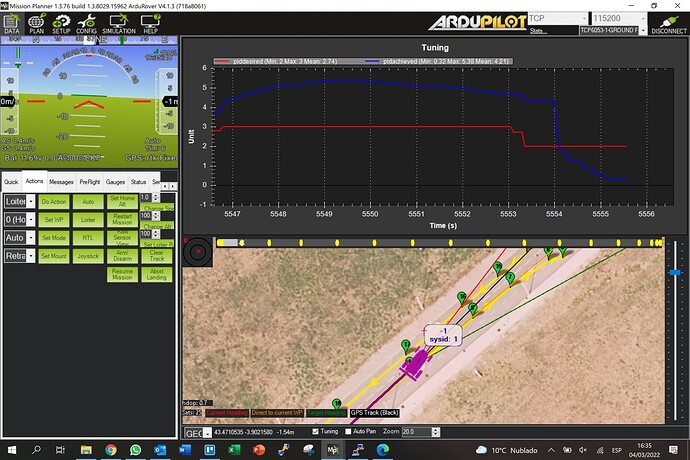Screen dimensions: 690x460
Task: Open Google Chrome from the taskbar
Action: pos(111,450)
